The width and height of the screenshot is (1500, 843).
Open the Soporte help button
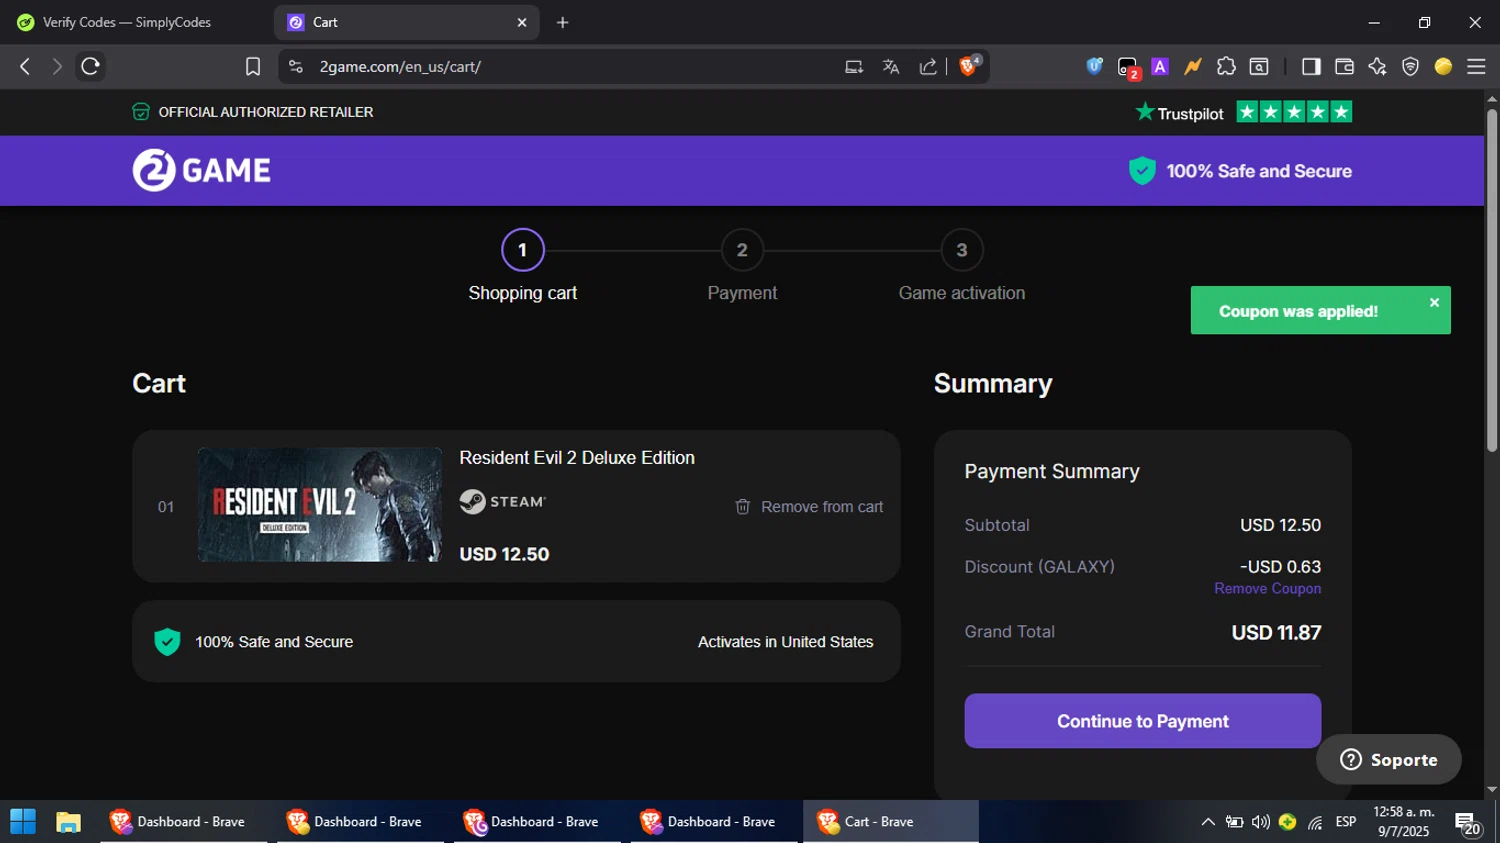(x=1388, y=760)
